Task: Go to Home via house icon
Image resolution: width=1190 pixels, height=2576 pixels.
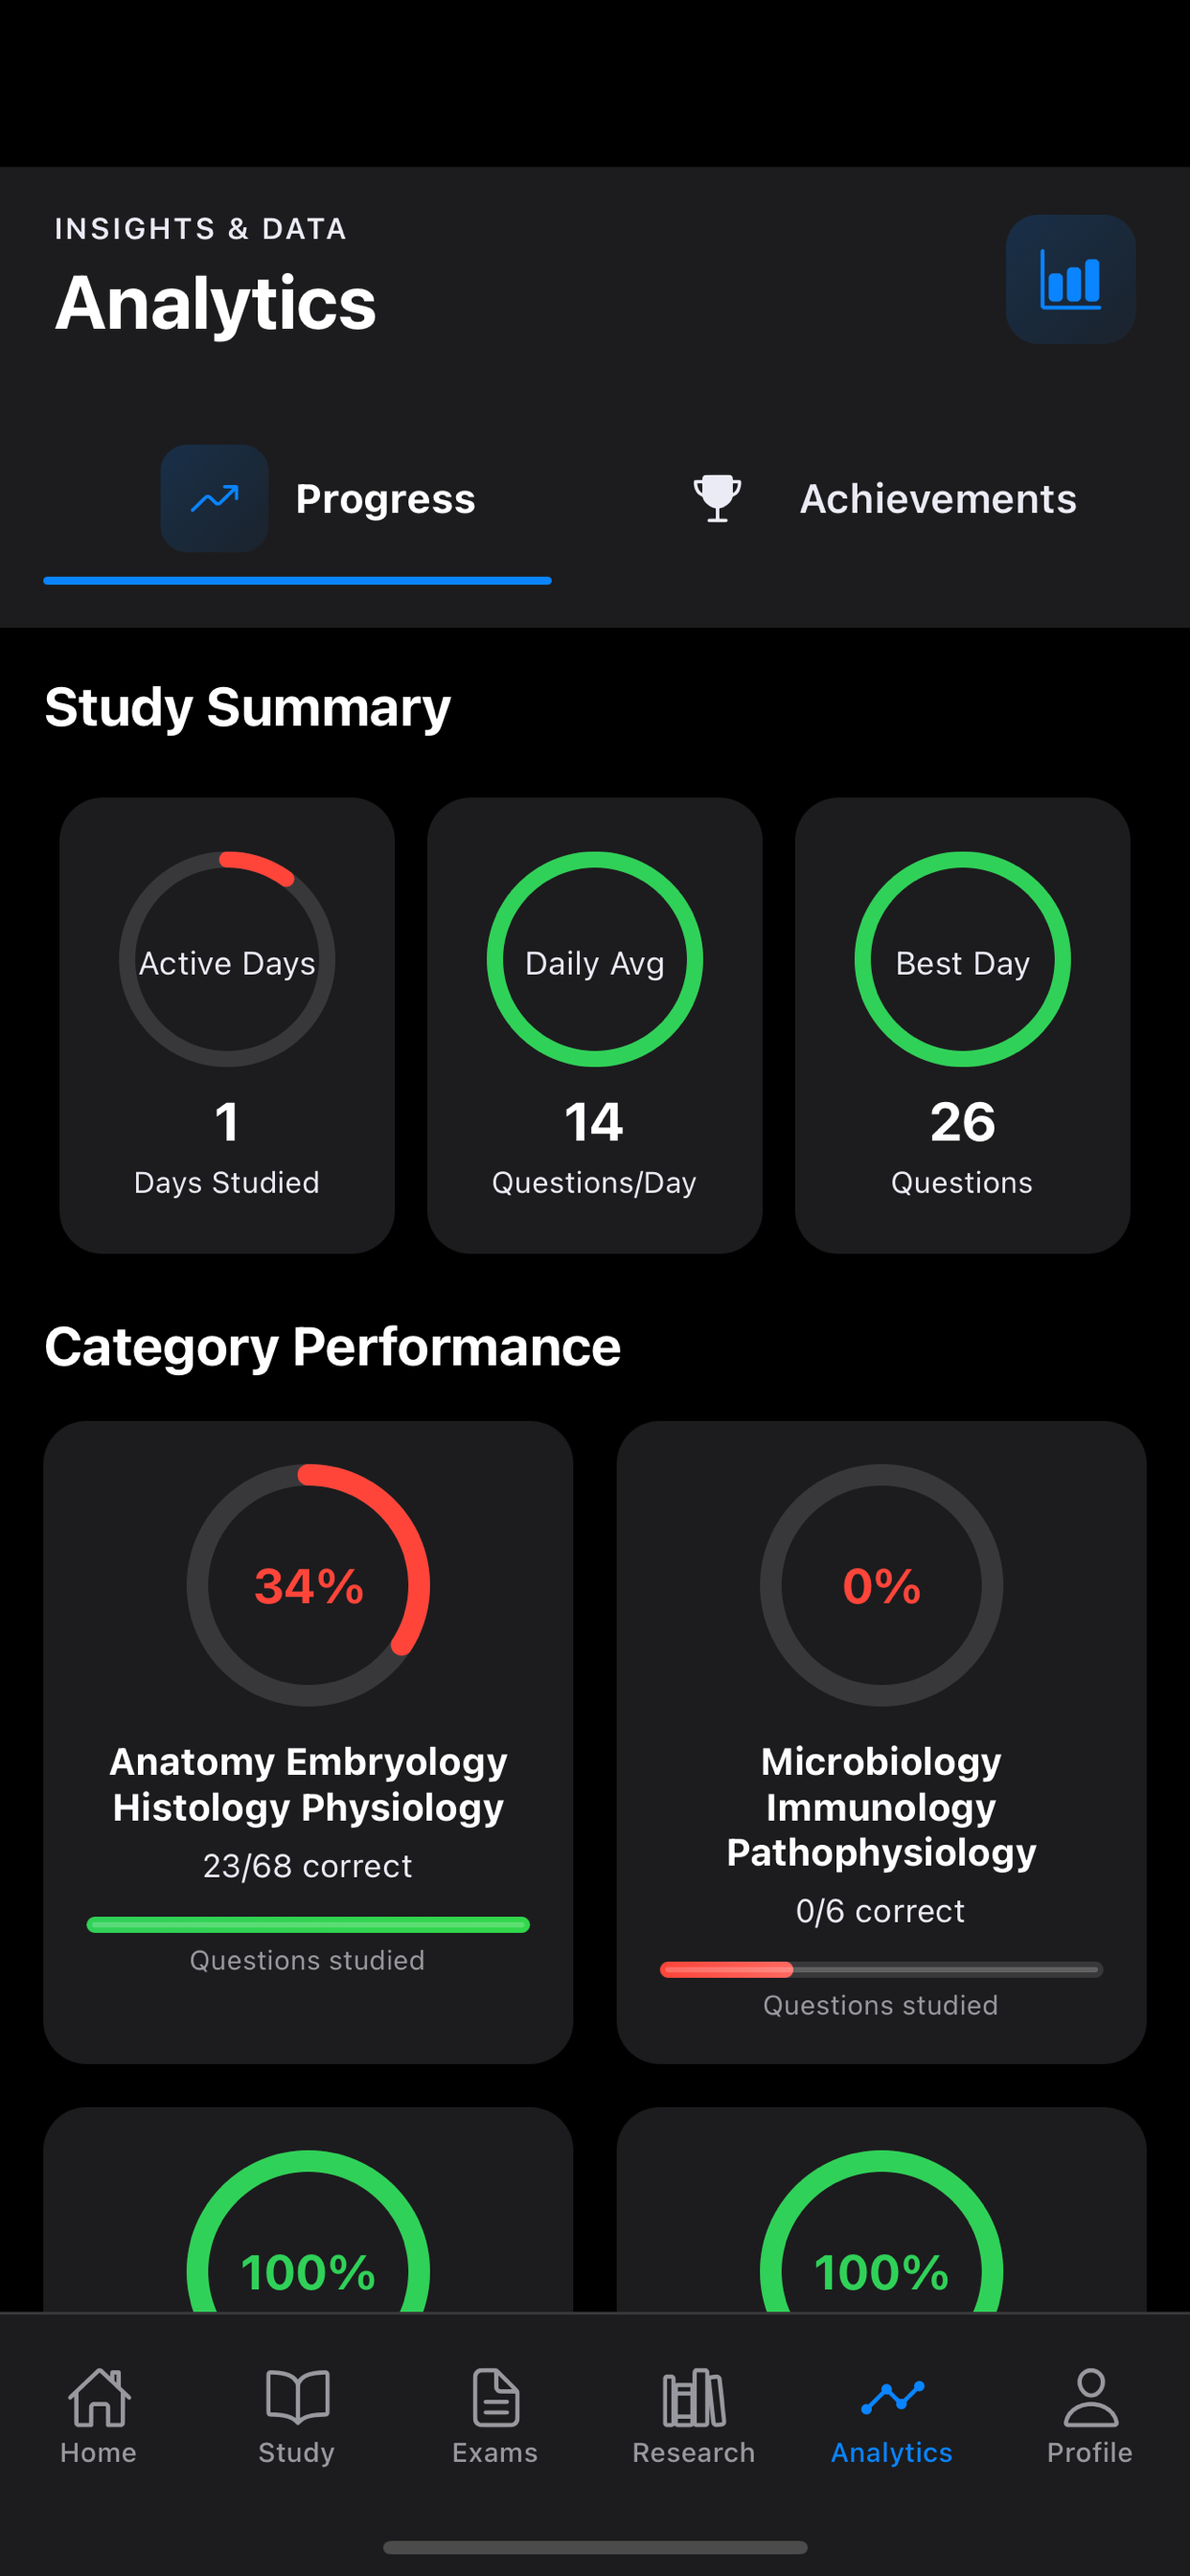Action: (x=98, y=2398)
